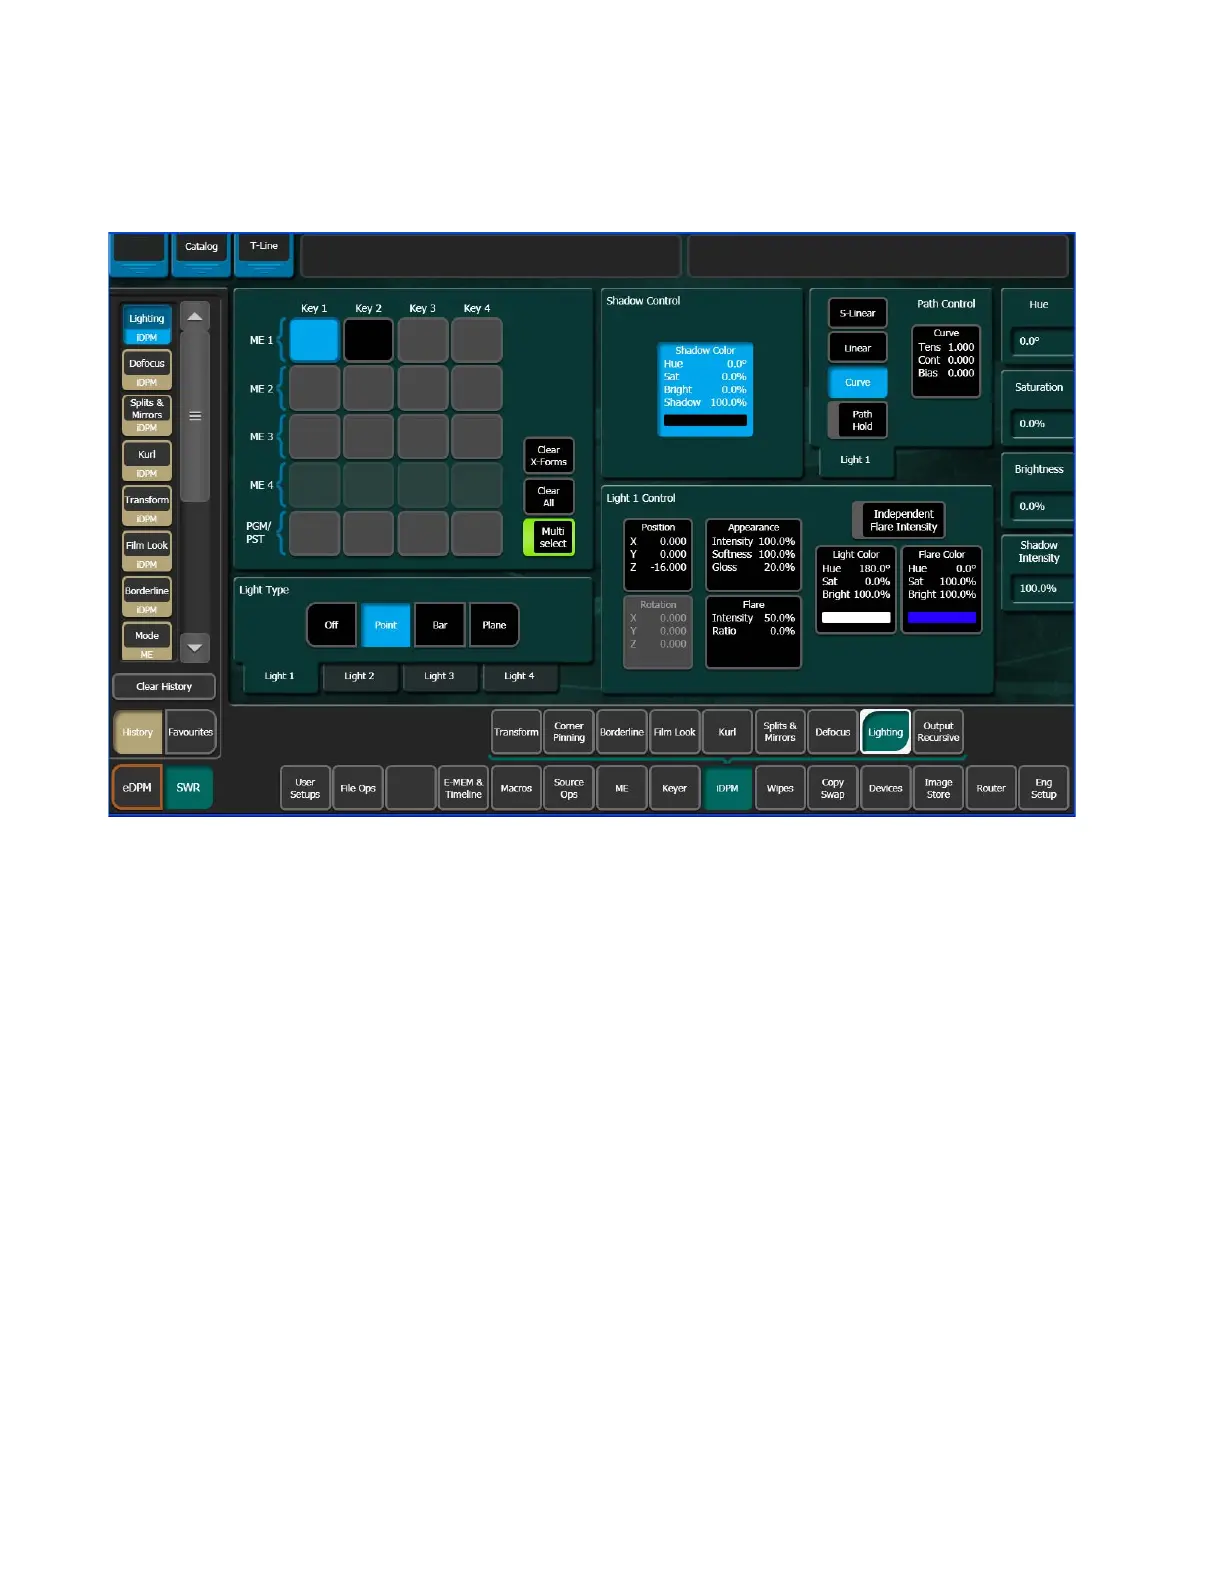Screen dimensions: 1224x1584
Task: Set light type to Bar
Action: pyautogui.click(x=440, y=625)
